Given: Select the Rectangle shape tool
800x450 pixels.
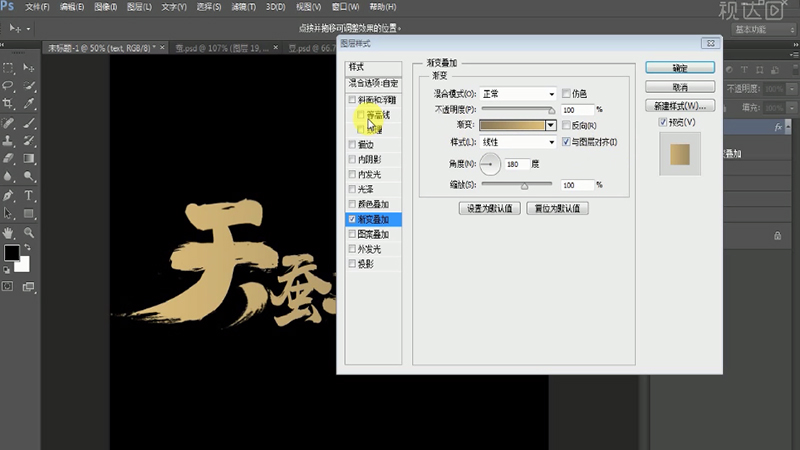Looking at the screenshot, I should click(x=29, y=213).
